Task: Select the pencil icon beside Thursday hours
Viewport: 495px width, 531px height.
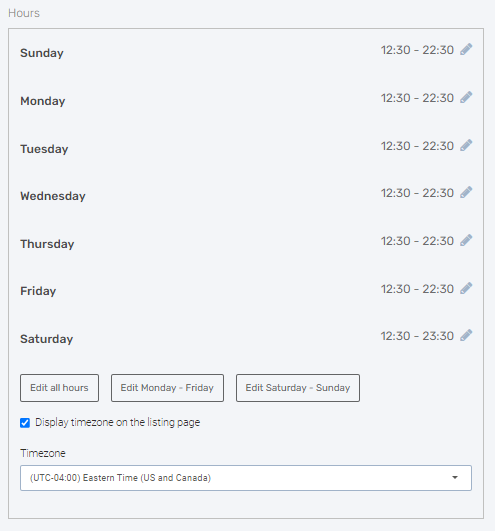Action: 466,241
